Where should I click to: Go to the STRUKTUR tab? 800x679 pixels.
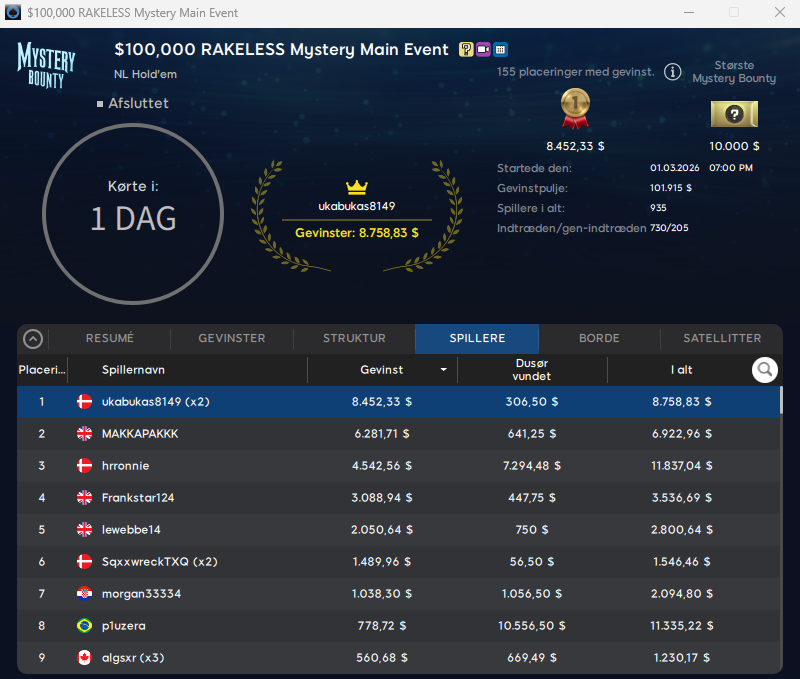[354, 338]
